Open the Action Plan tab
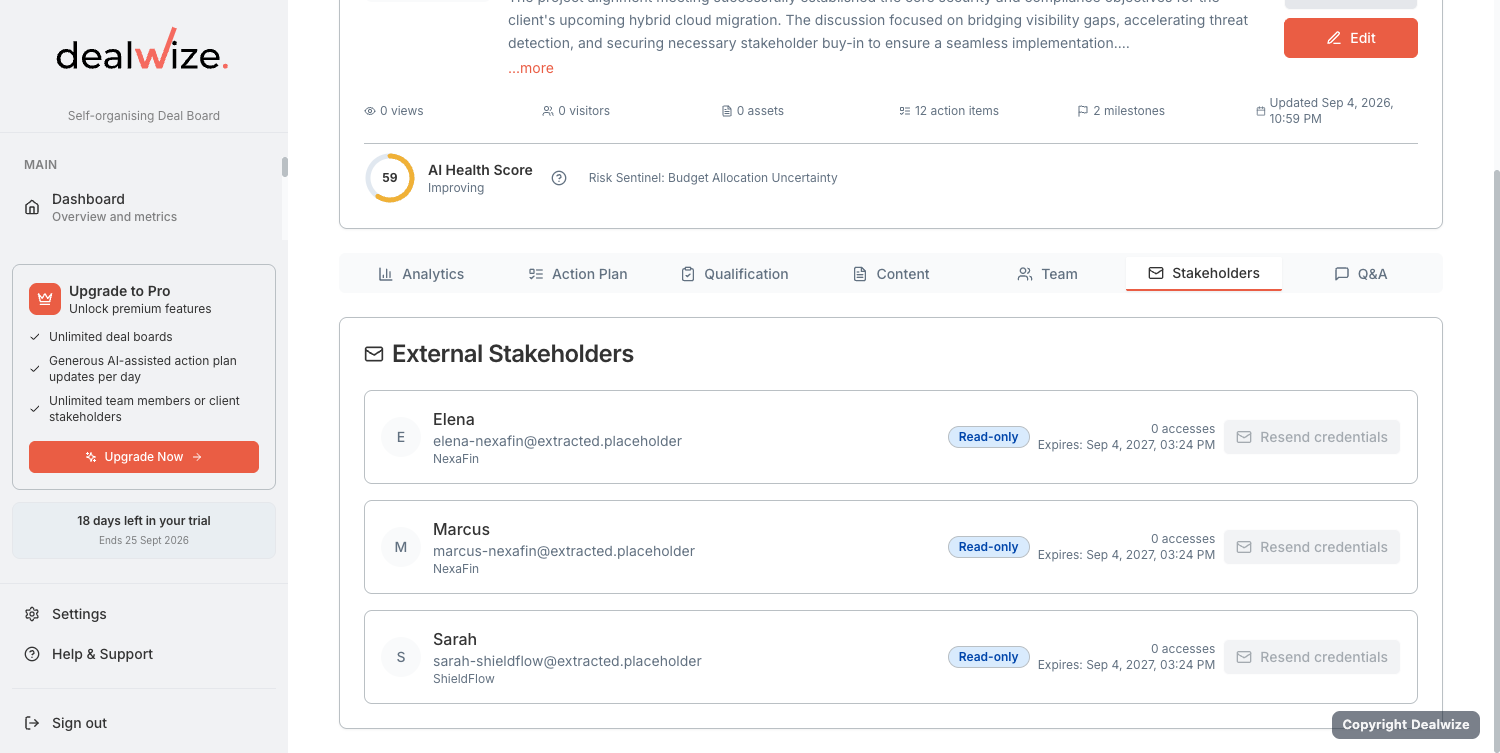 click(578, 274)
